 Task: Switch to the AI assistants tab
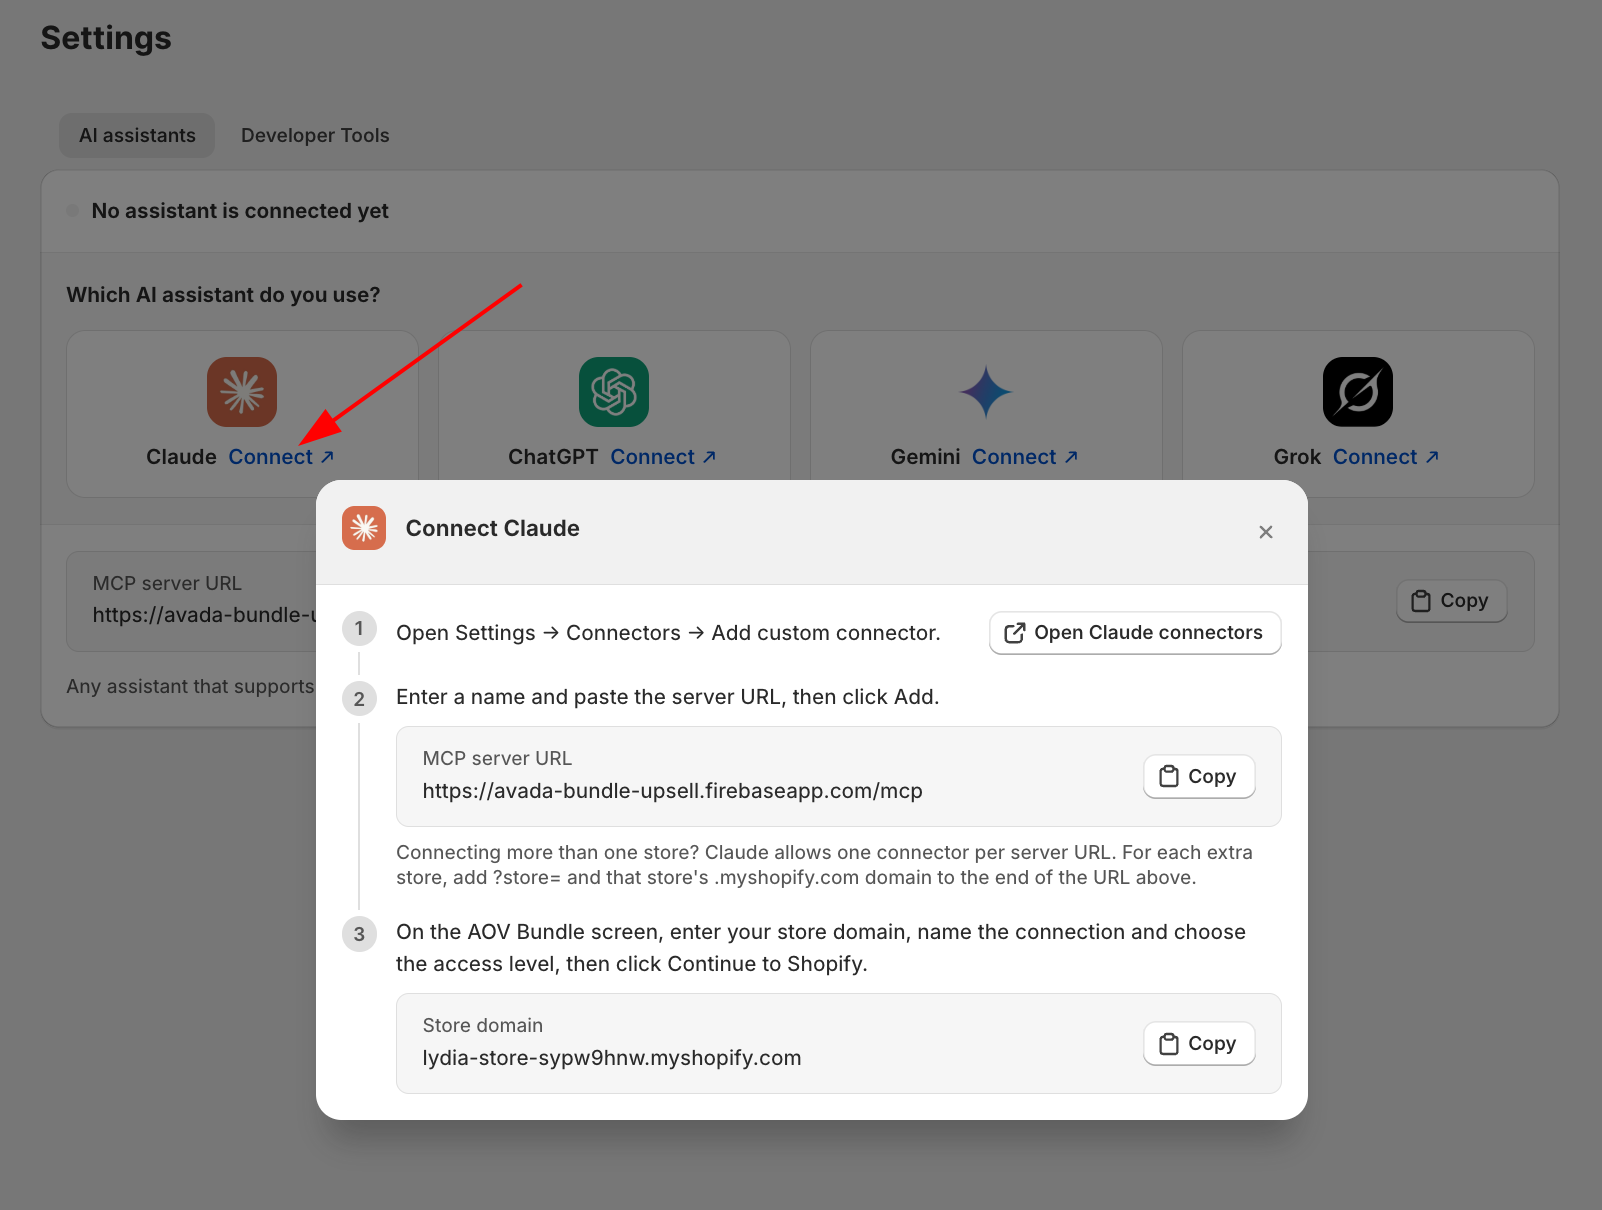137,136
